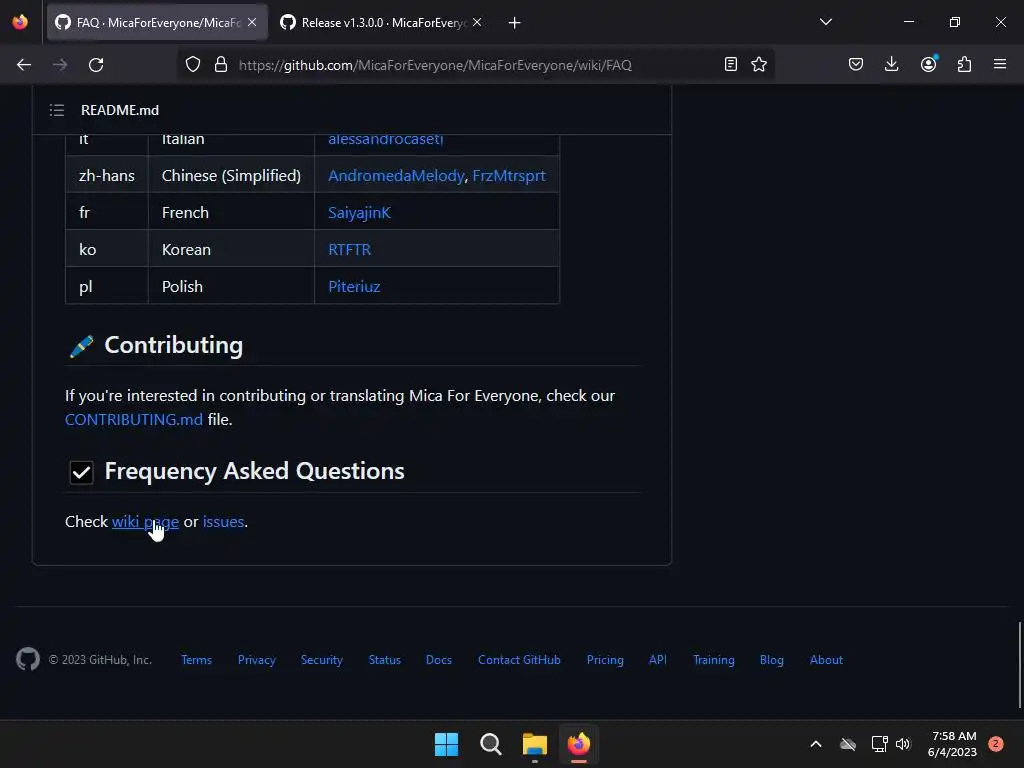The height and width of the screenshot is (768, 1024).
Task: Toggle reader view for this page
Action: pyautogui.click(x=731, y=64)
